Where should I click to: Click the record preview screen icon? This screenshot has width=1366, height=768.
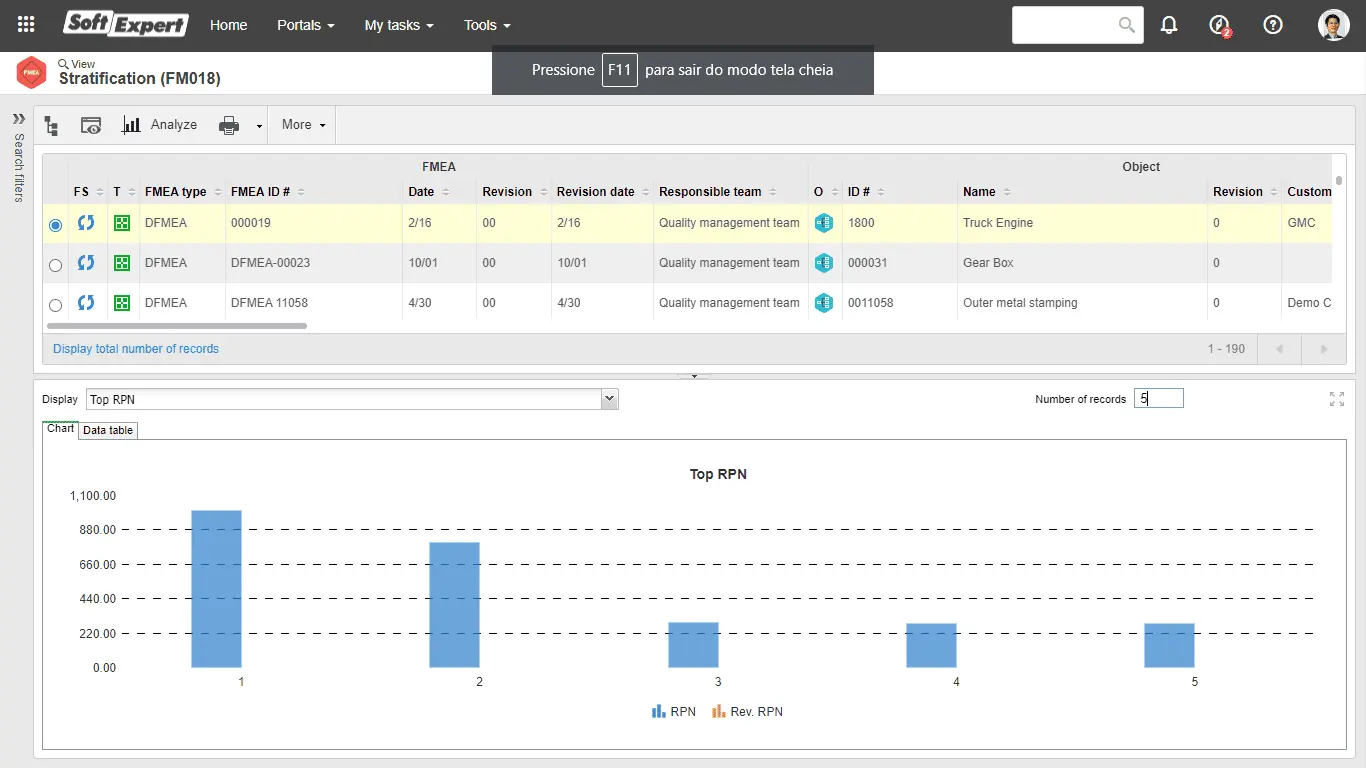tap(91, 124)
